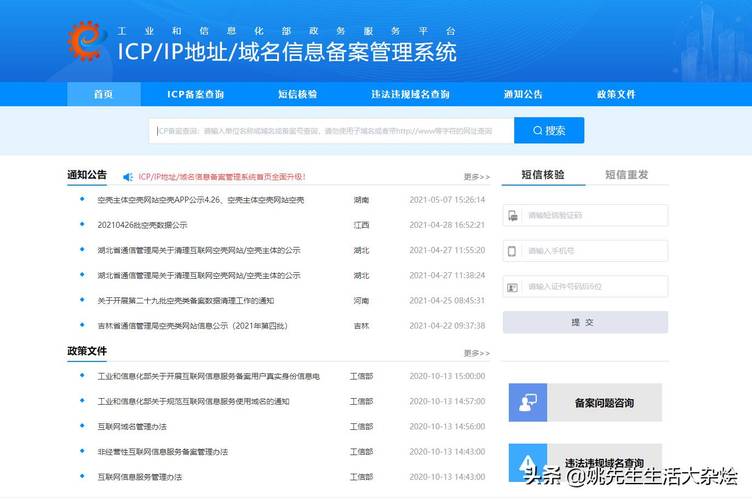
Task: Open 关于开展第二十九批空壳类备案数据清理工作的通知
Action: pyautogui.click(x=186, y=301)
